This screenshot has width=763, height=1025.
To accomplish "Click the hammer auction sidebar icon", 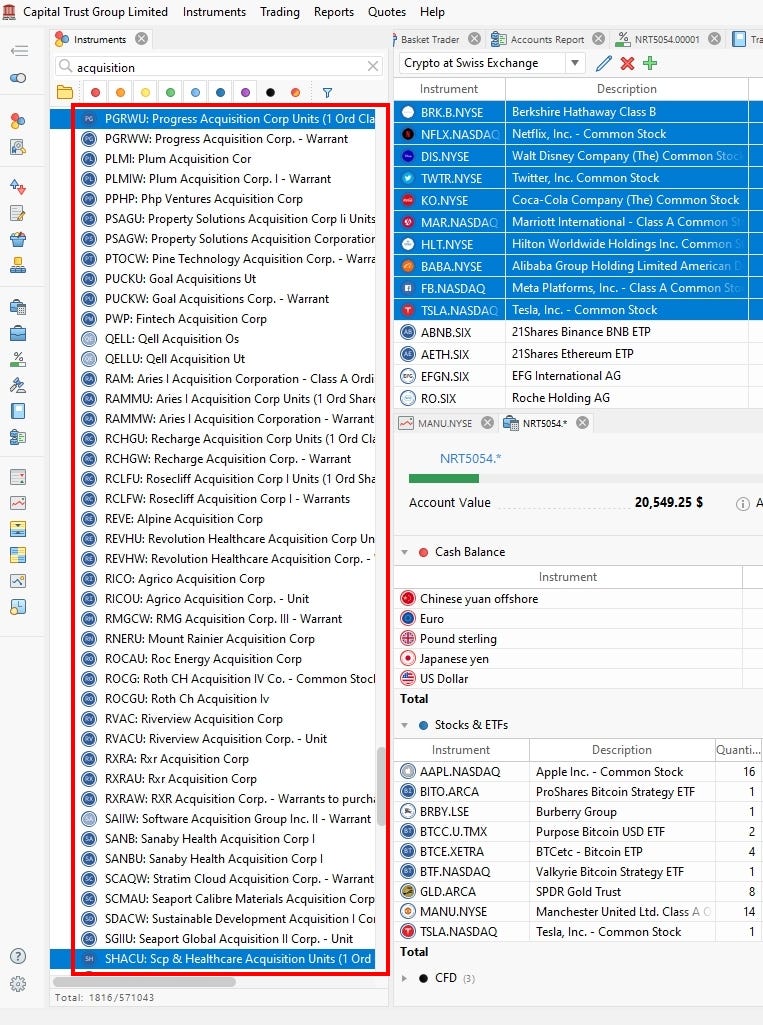I will click(x=18, y=385).
